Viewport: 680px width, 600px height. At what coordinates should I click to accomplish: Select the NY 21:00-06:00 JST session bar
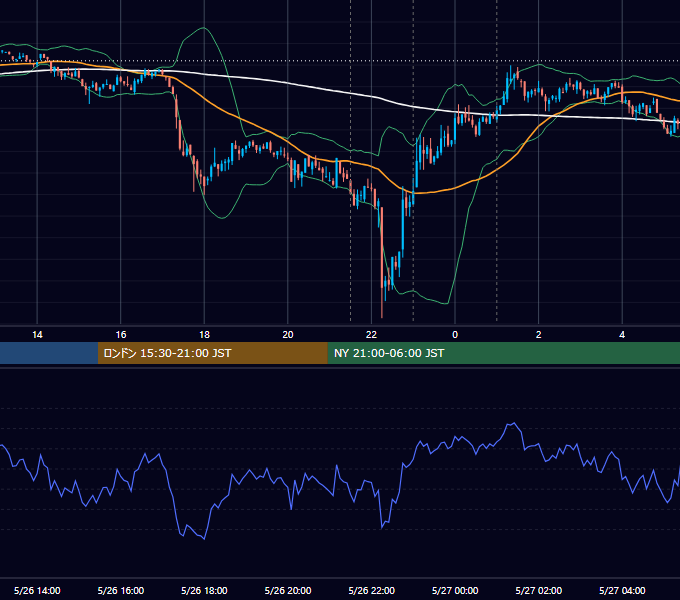(x=503, y=353)
